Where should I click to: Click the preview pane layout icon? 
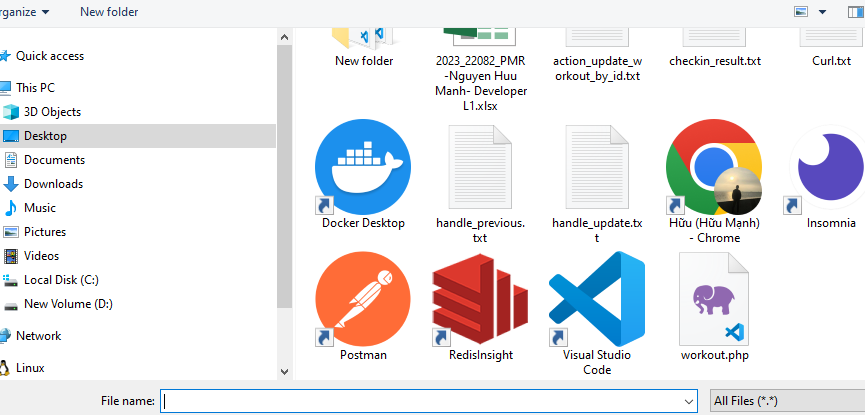coord(856,12)
